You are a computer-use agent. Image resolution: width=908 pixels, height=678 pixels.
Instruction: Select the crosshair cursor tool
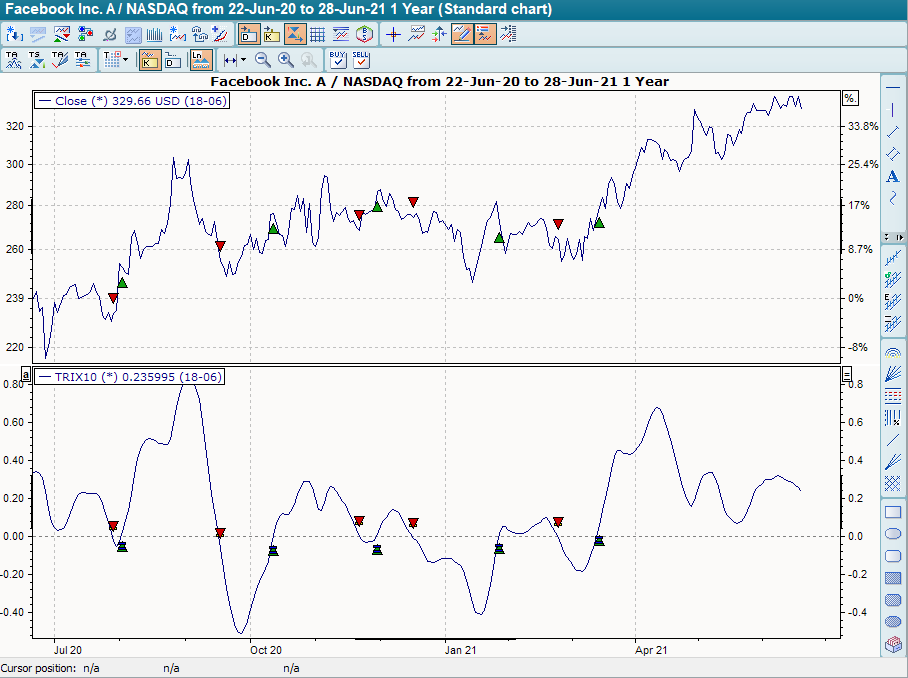coord(392,34)
